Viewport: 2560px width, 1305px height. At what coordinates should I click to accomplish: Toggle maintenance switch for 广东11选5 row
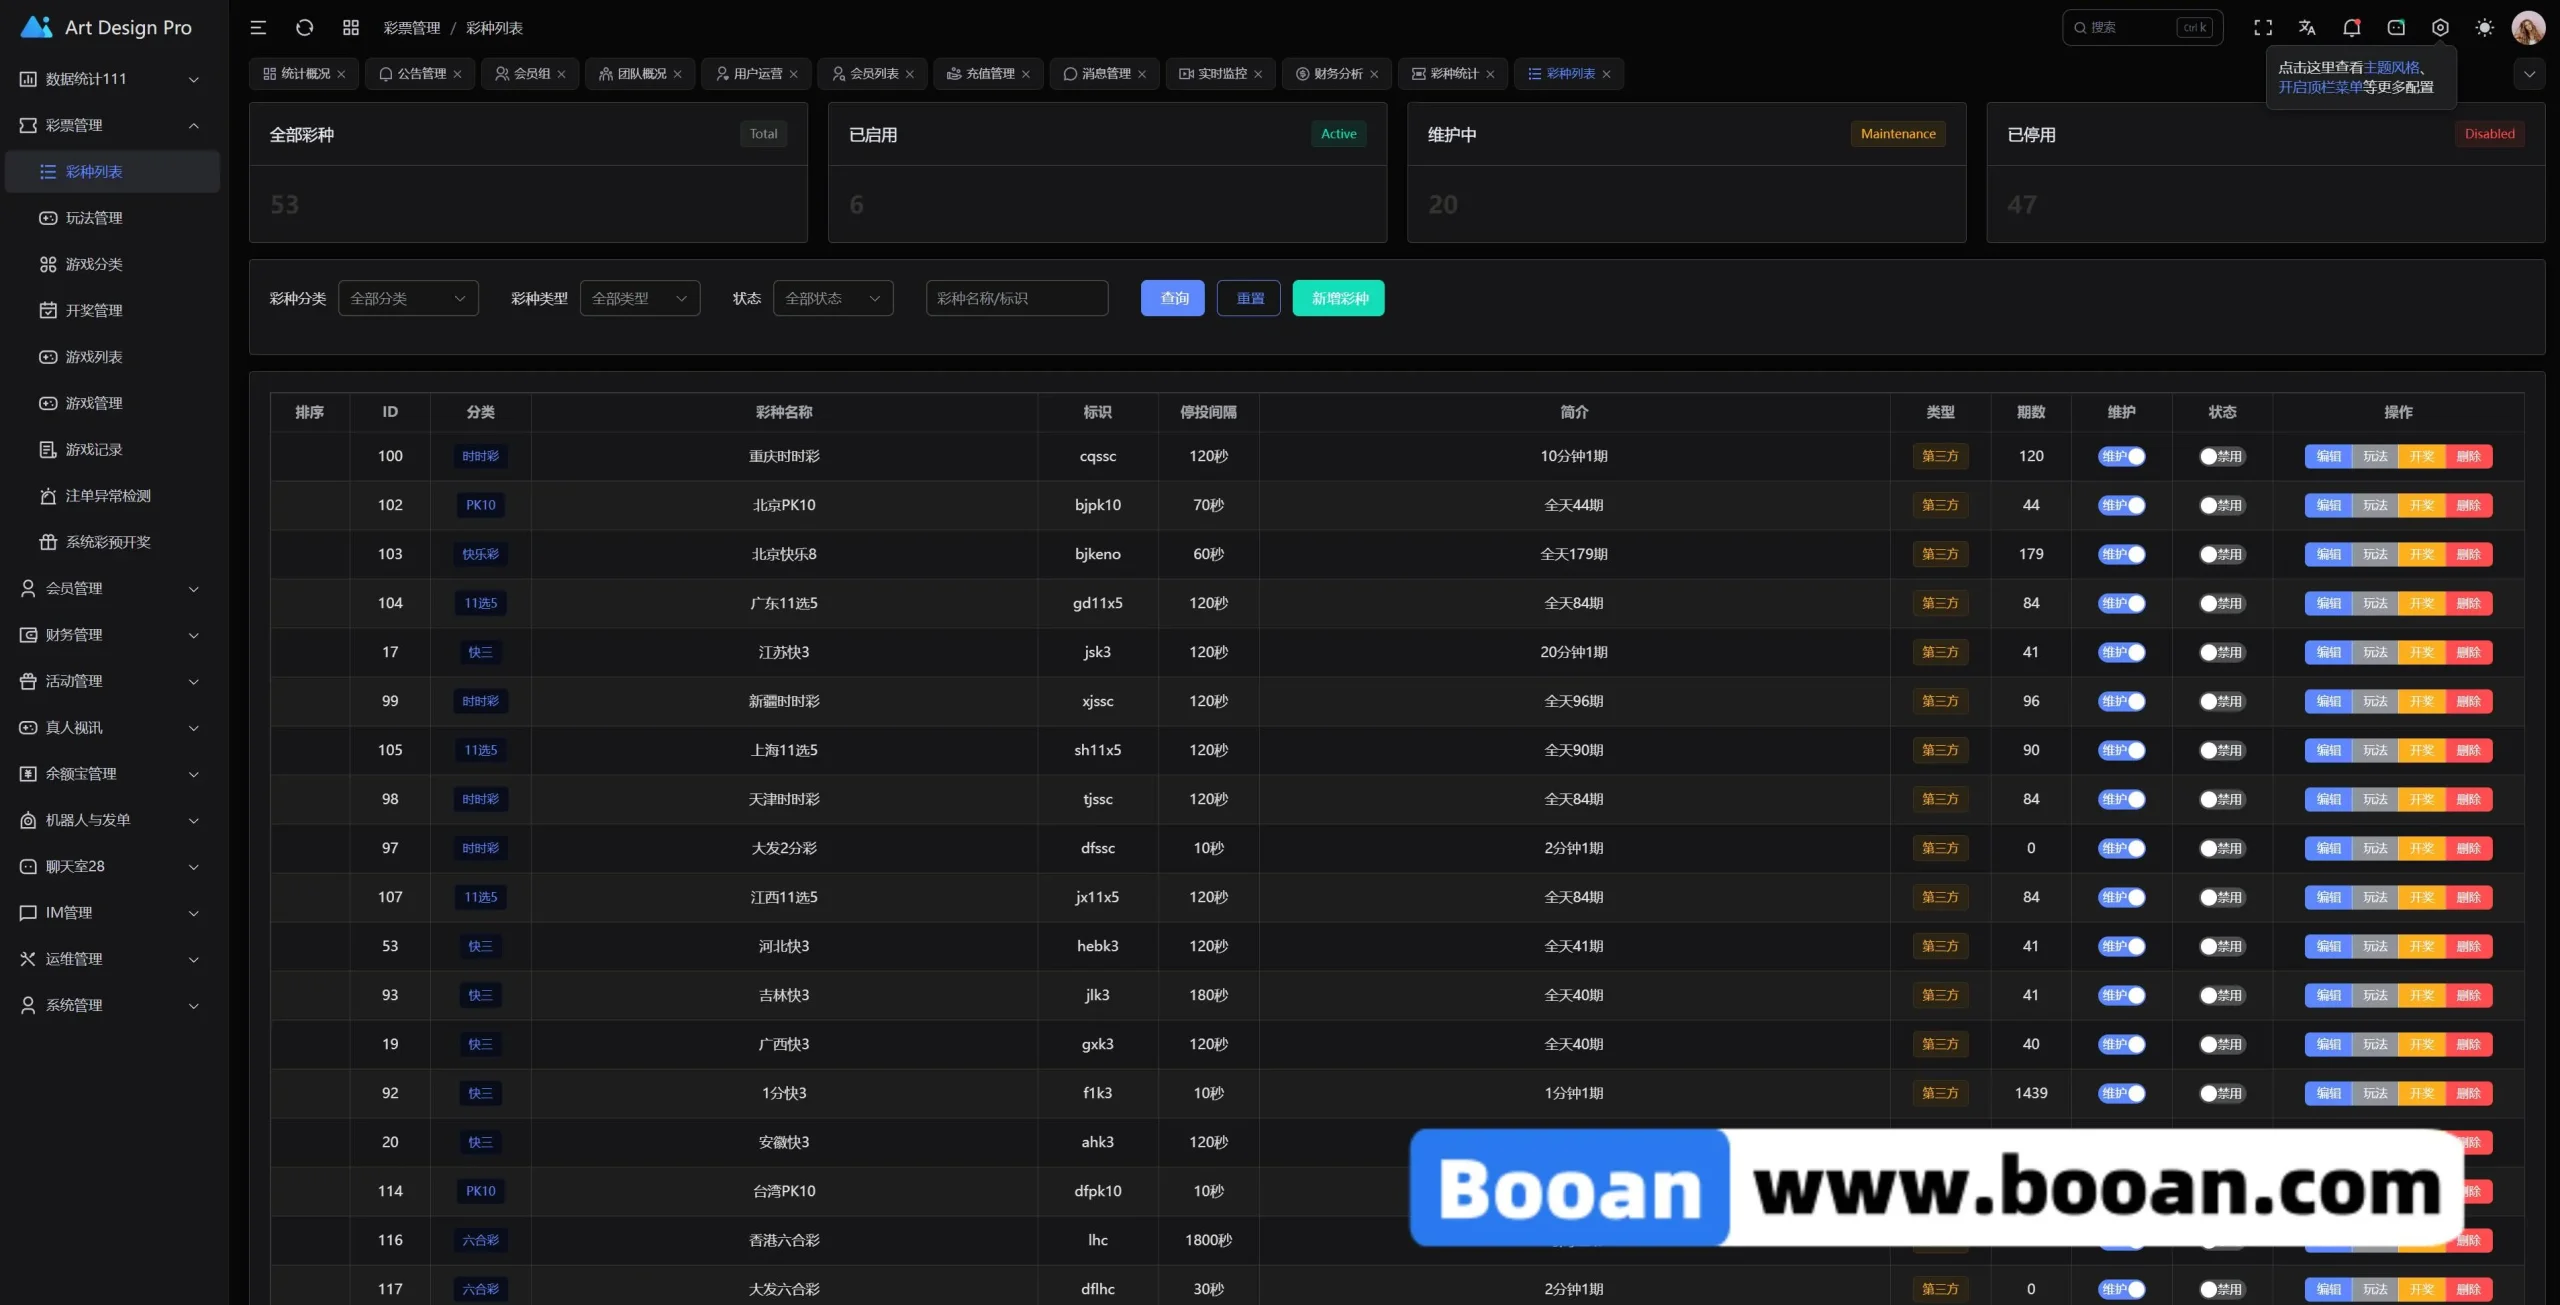(x=2121, y=604)
